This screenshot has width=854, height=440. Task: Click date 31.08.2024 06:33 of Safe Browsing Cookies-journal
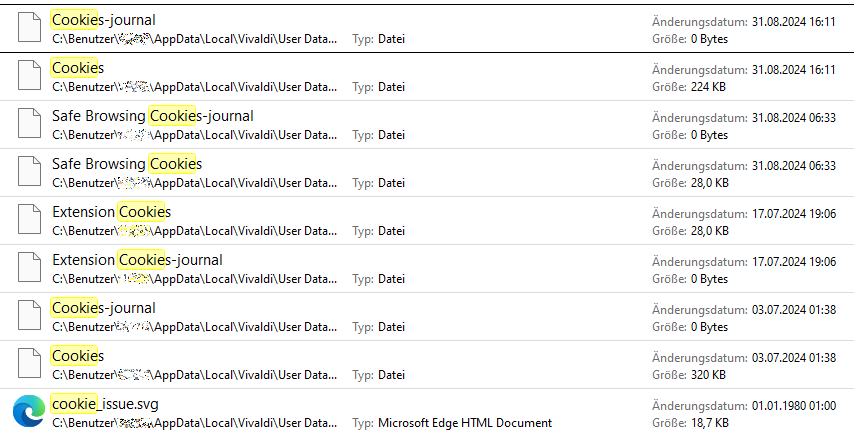tap(794, 118)
